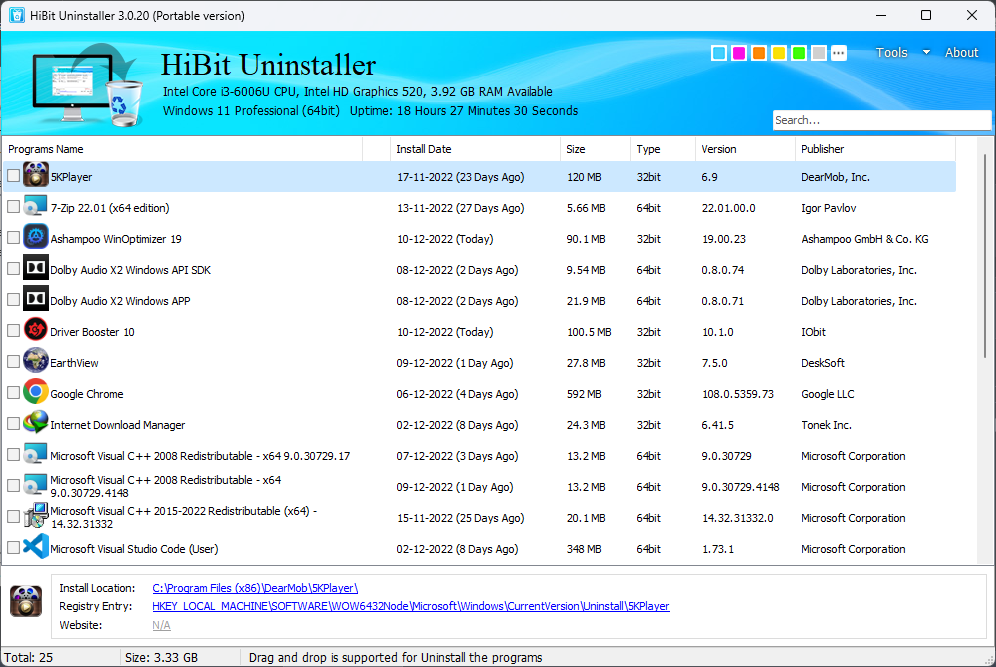Click the Search input field

[882, 120]
